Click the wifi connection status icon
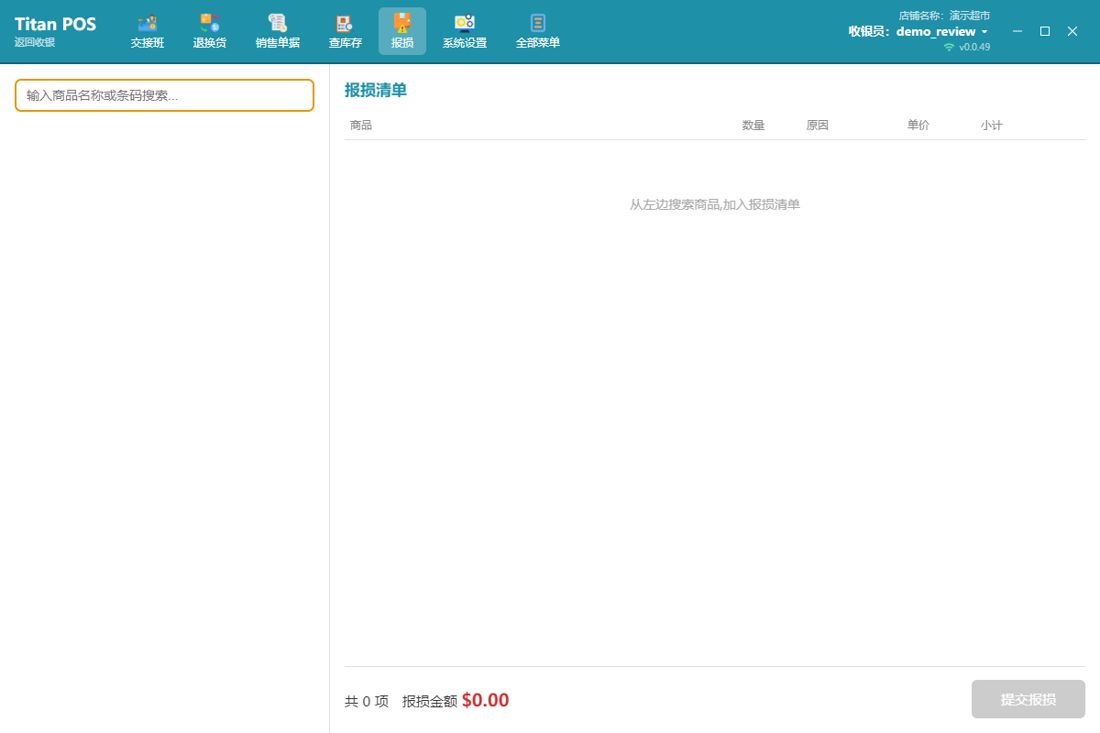The width and height of the screenshot is (1100, 733). [x=948, y=47]
